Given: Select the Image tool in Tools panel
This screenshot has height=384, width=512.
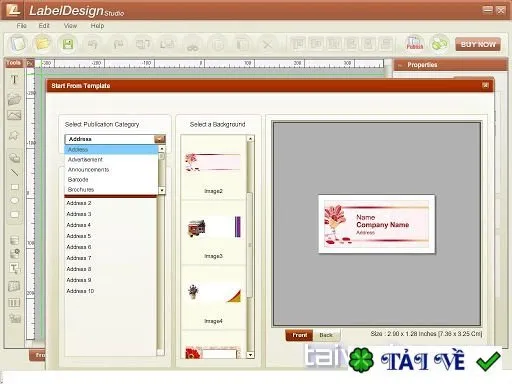Looking at the screenshot, I should 14,115.
